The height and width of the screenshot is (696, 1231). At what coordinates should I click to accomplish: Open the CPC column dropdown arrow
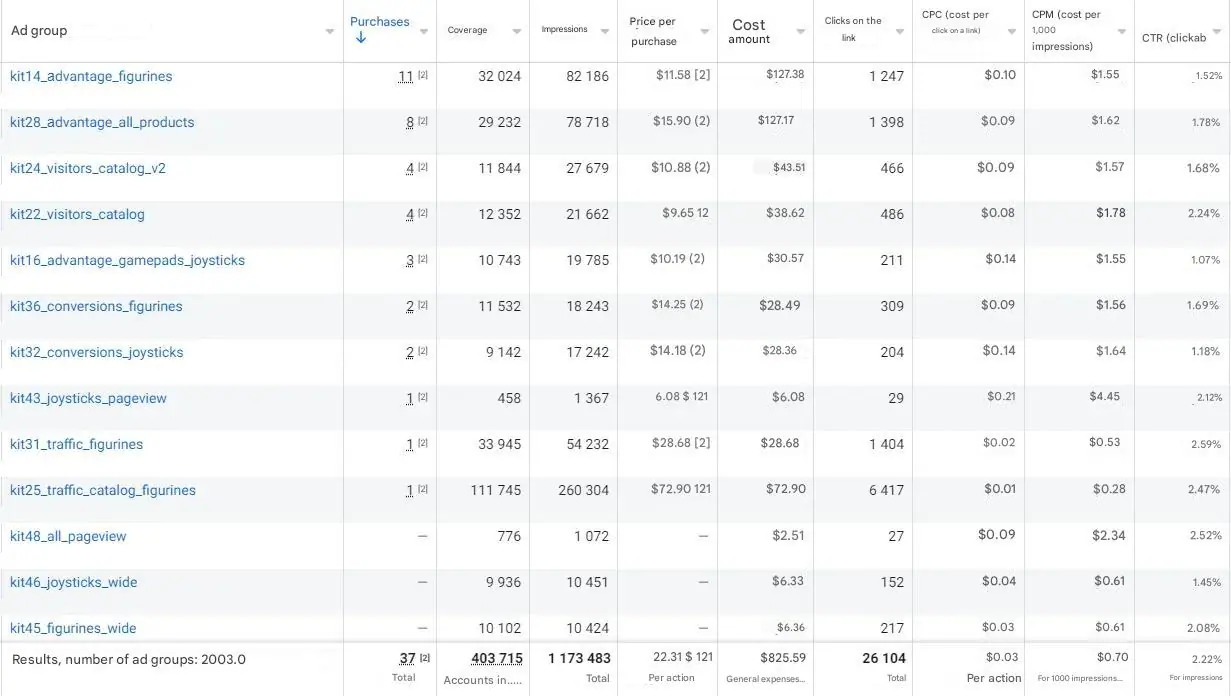pyautogui.click(x=1011, y=32)
